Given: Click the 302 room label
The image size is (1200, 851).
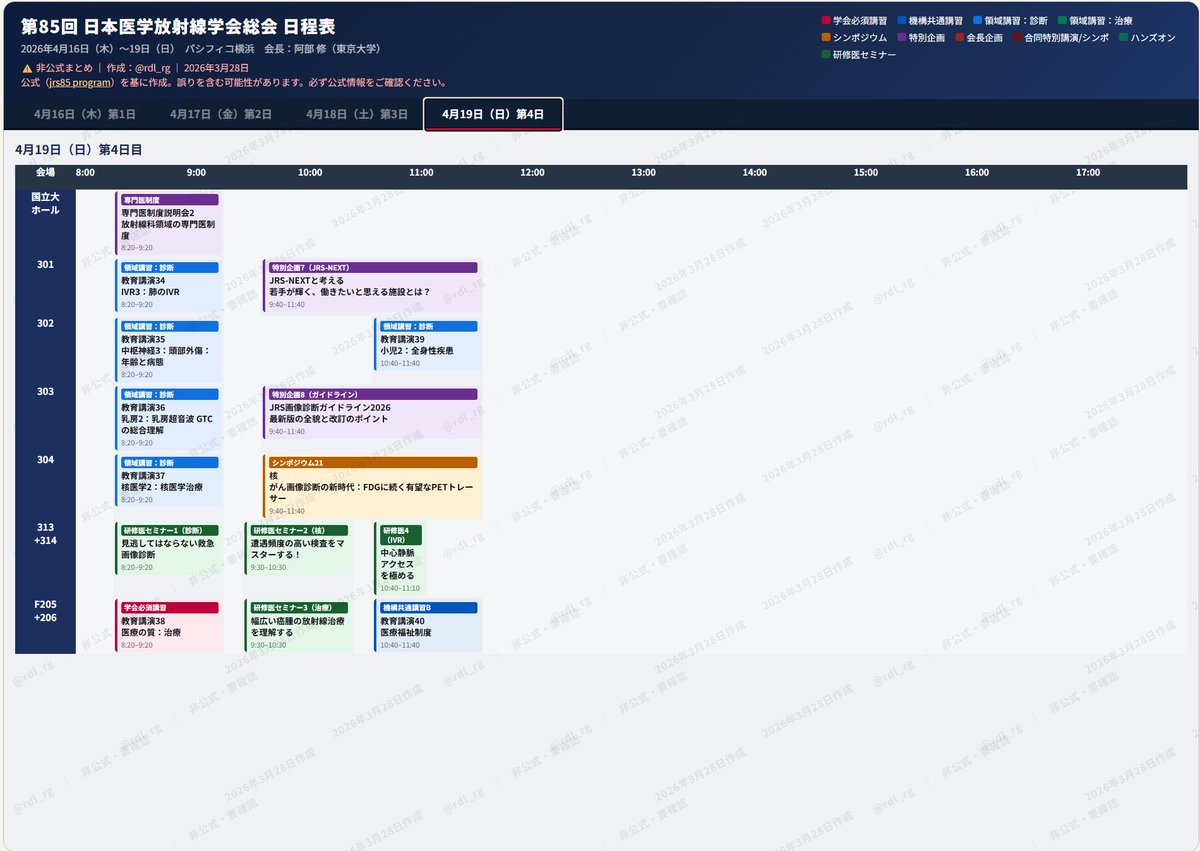Looking at the screenshot, I should (x=45, y=323).
